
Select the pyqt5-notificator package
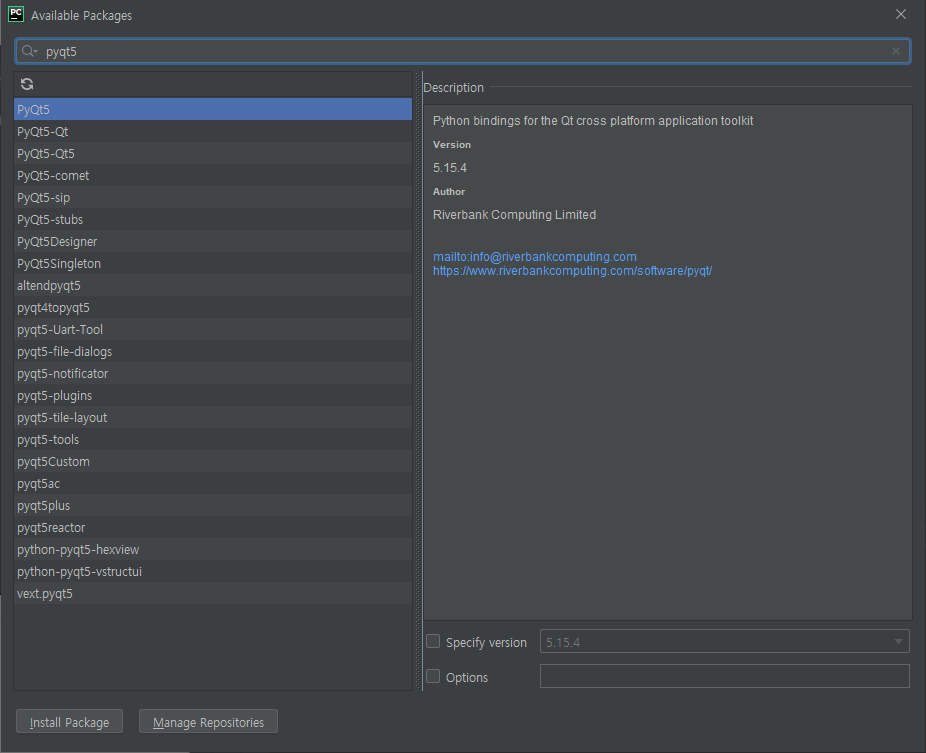click(213, 374)
